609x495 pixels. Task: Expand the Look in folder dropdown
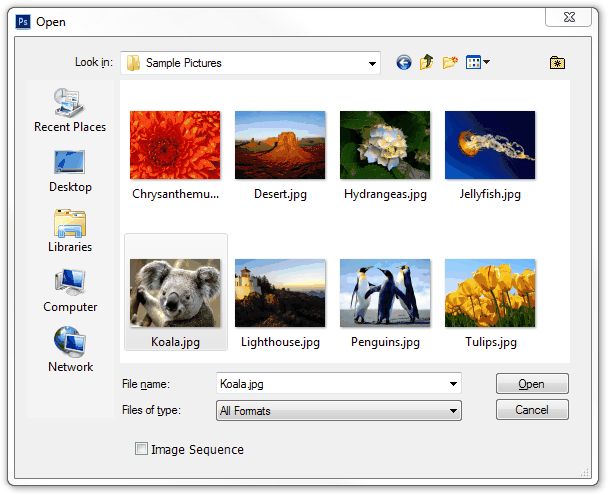click(372, 63)
